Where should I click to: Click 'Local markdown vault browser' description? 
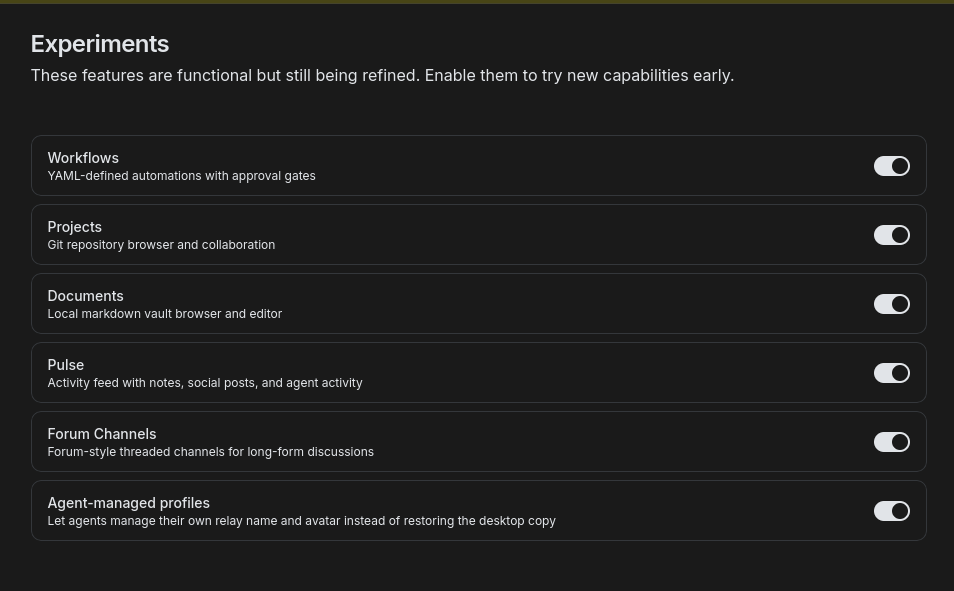tap(165, 314)
